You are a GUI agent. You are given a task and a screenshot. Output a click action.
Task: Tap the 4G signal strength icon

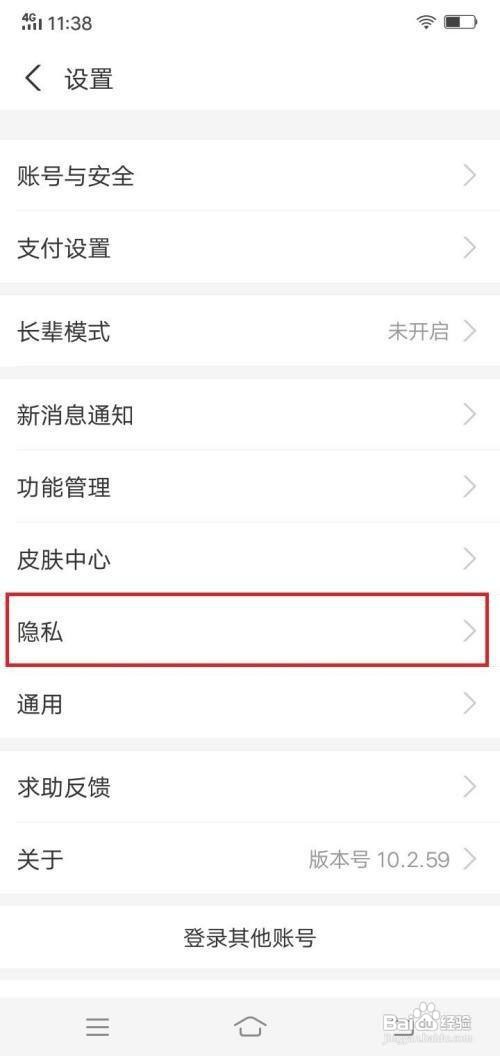tap(30, 22)
